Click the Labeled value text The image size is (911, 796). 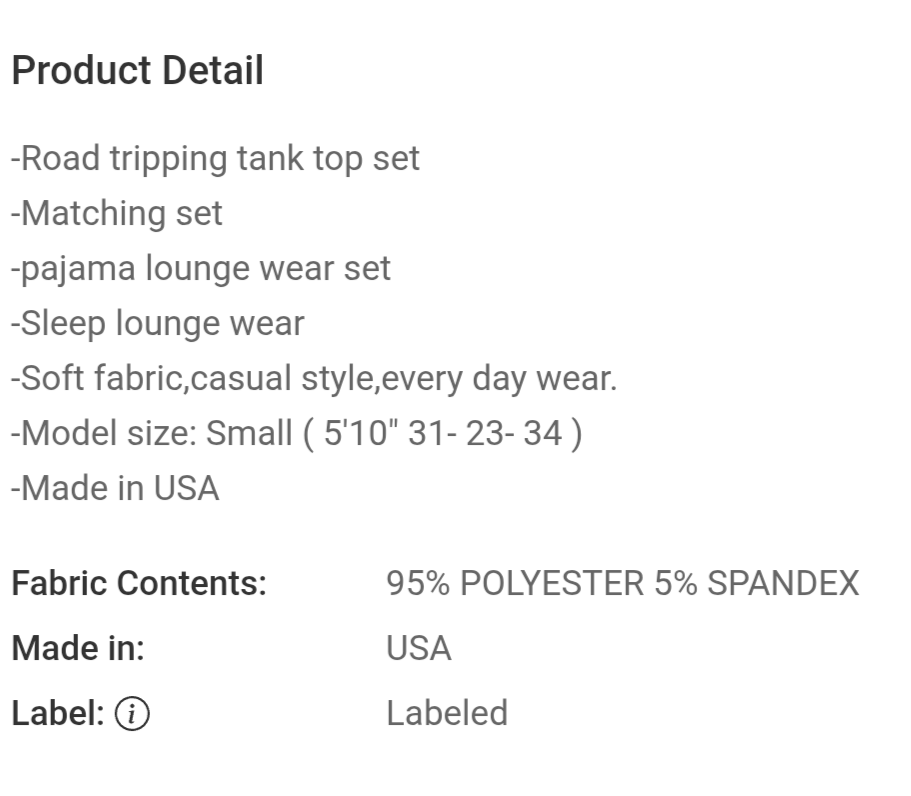pos(447,713)
